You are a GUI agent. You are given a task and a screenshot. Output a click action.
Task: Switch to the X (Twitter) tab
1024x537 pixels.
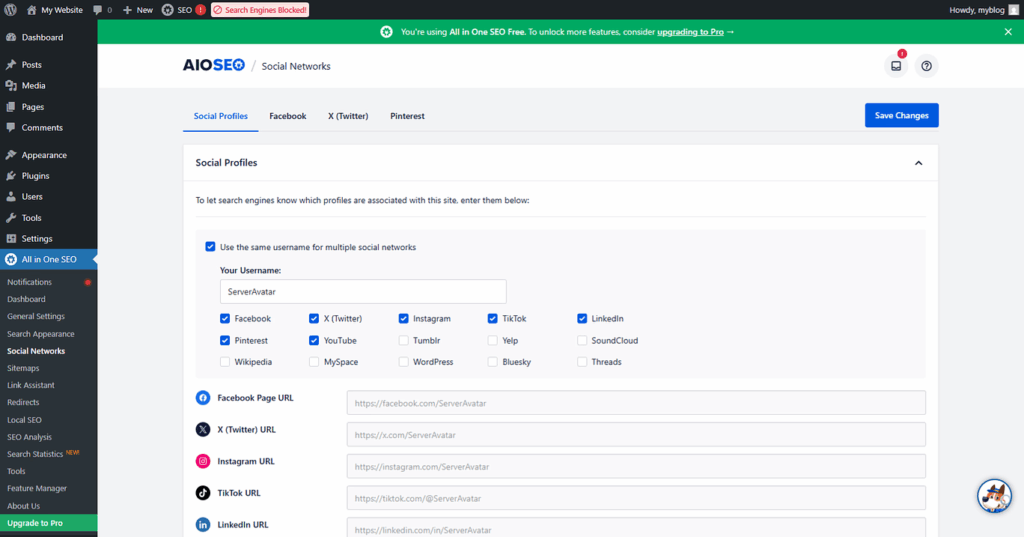click(348, 116)
